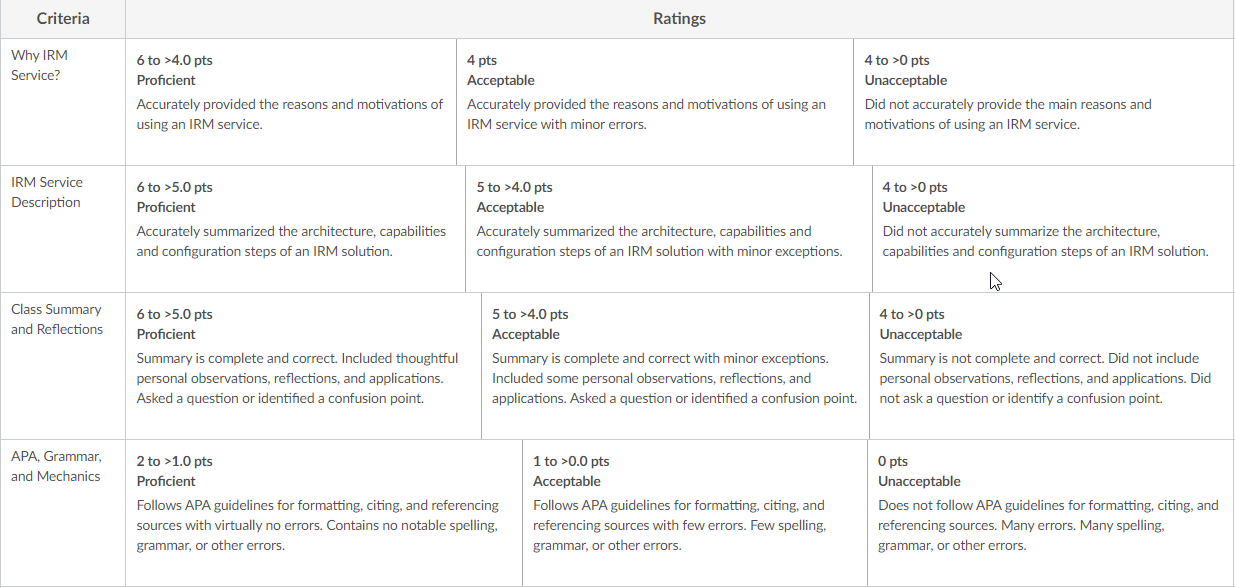Click the 'Summary is complete and correct' Proficient description

[298, 378]
